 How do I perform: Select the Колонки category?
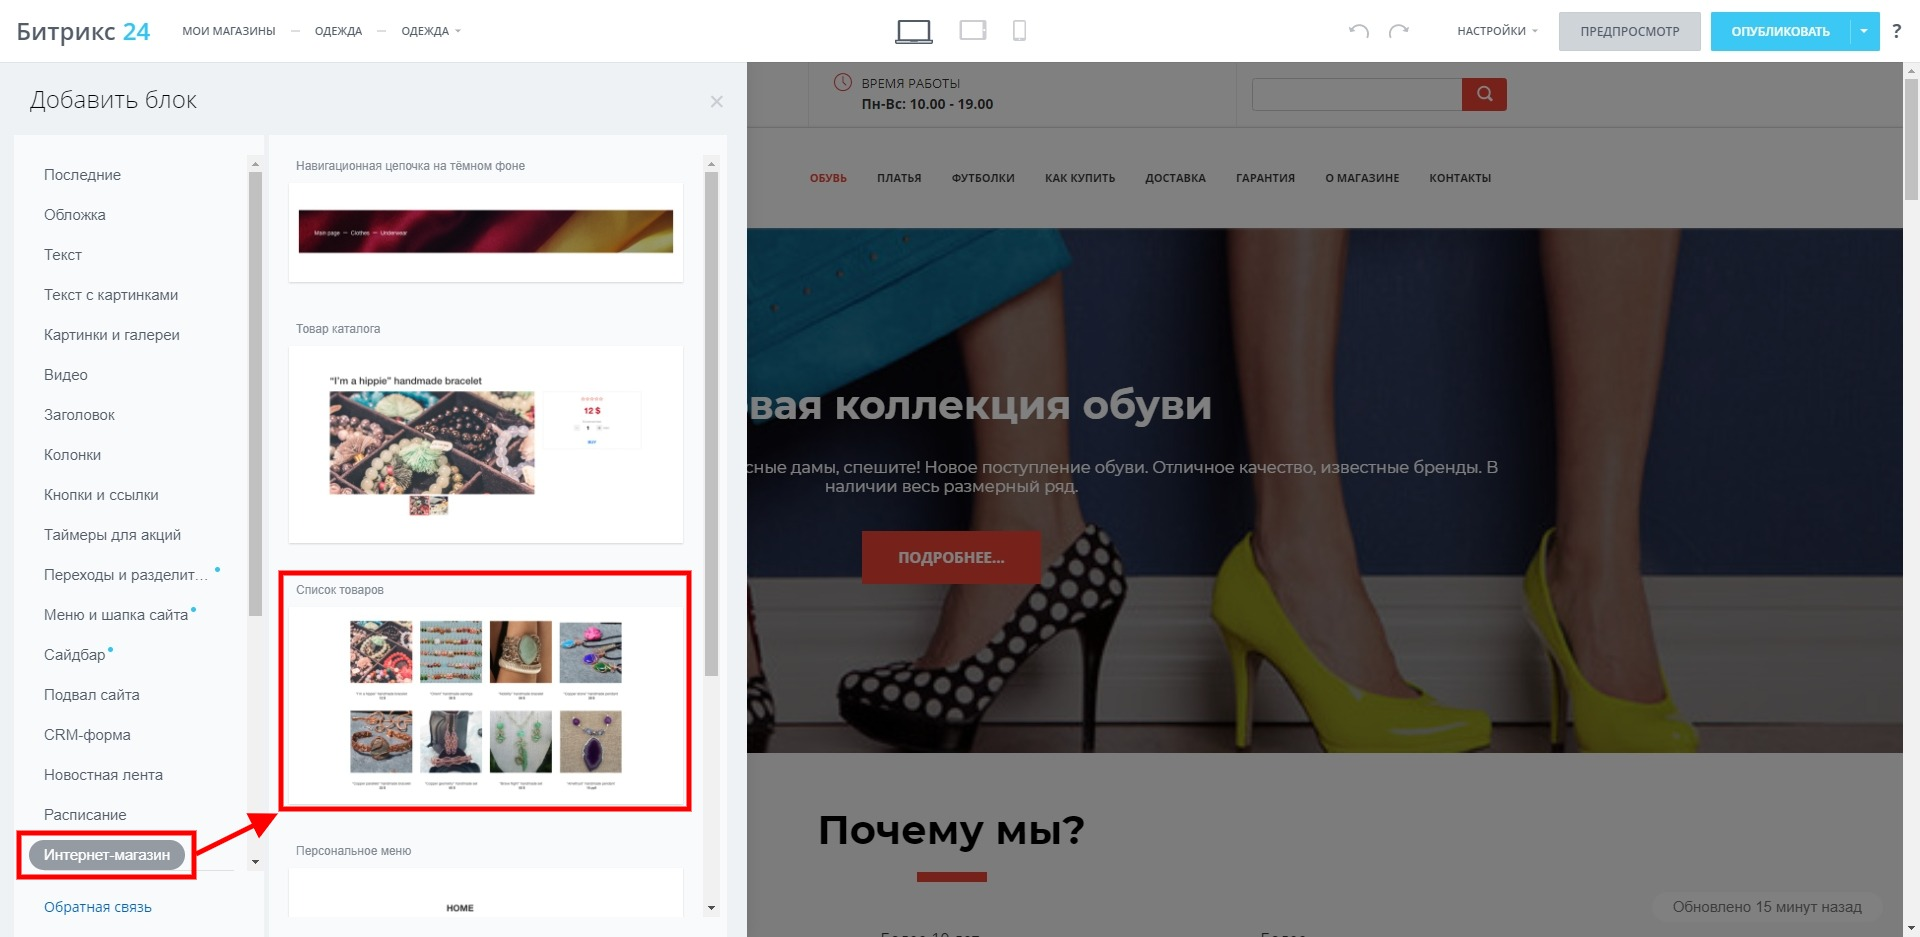point(72,455)
